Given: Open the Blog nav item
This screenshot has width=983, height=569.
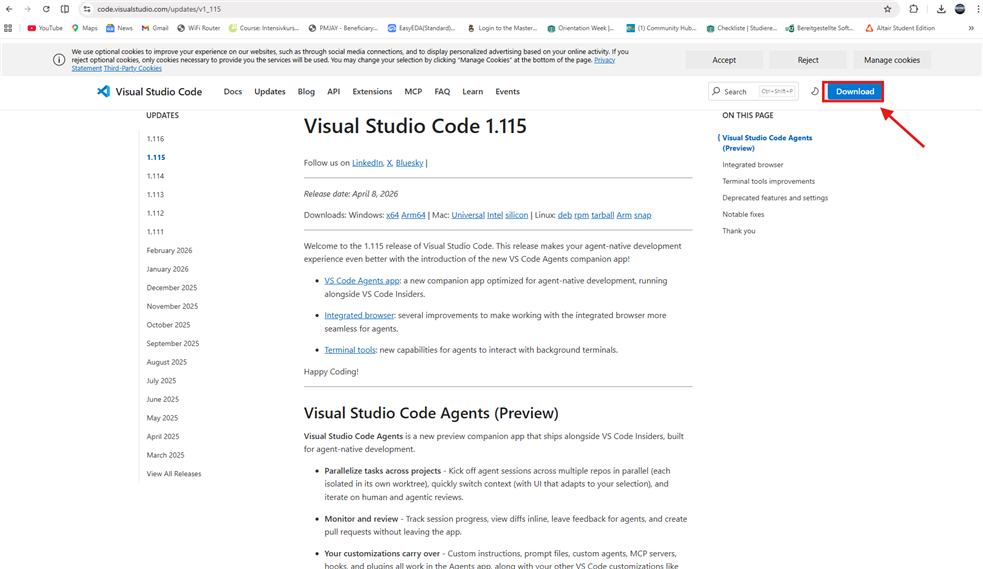Looking at the screenshot, I should [306, 91].
